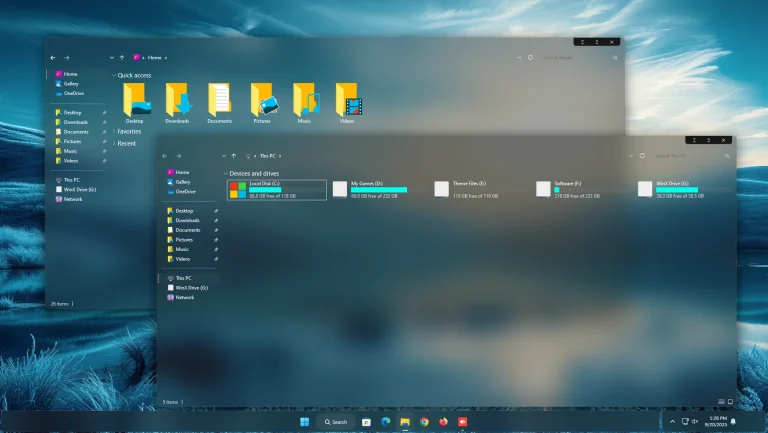Select Theme Files (E:) drive
Image resolution: width=768 pixels, height=433 pixels.
(481, 190)
